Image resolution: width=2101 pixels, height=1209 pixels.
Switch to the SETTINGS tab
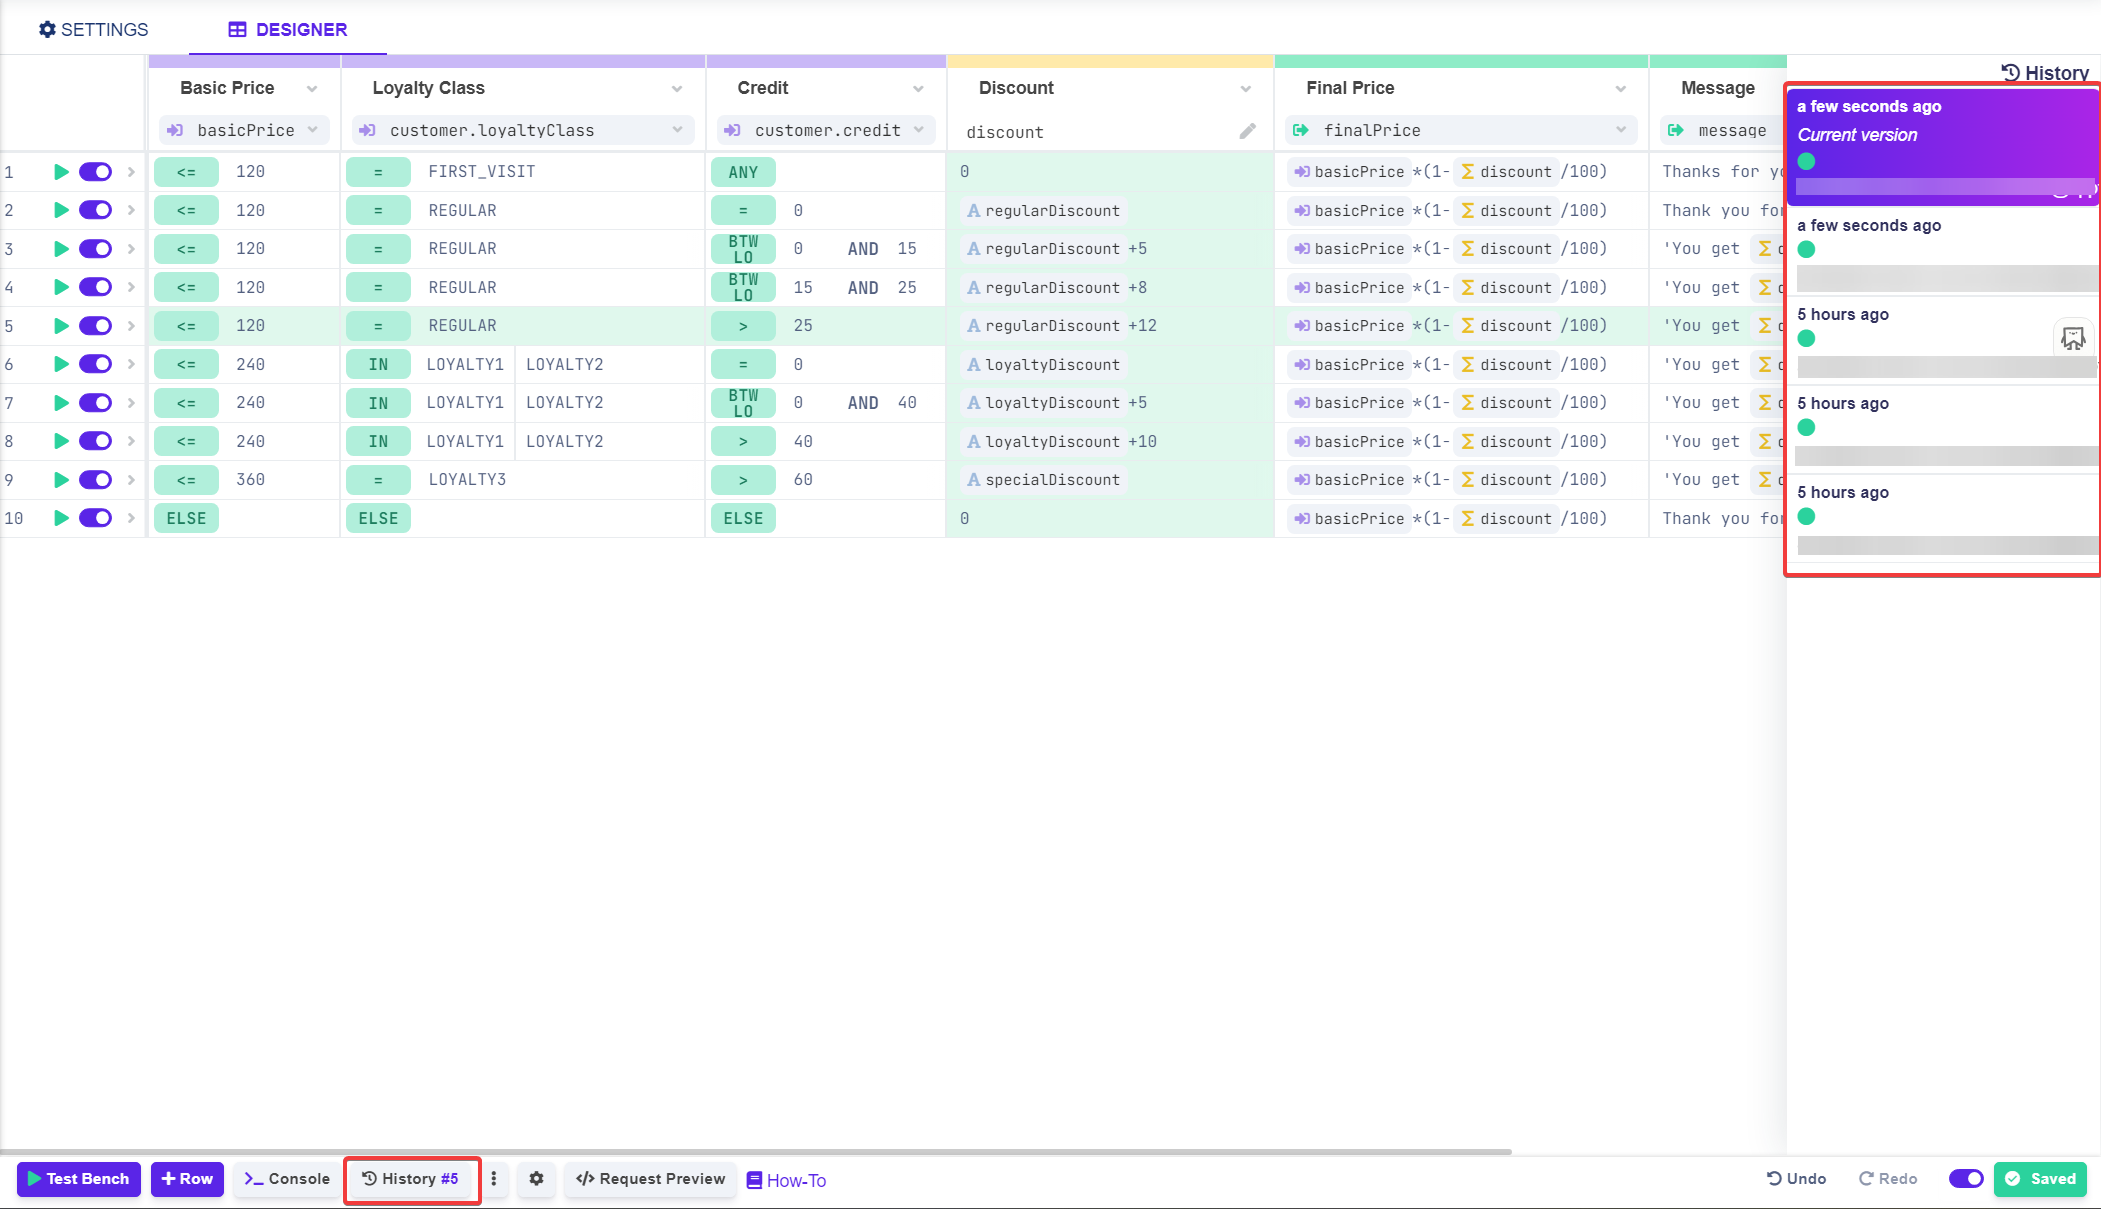click(94, 29)
